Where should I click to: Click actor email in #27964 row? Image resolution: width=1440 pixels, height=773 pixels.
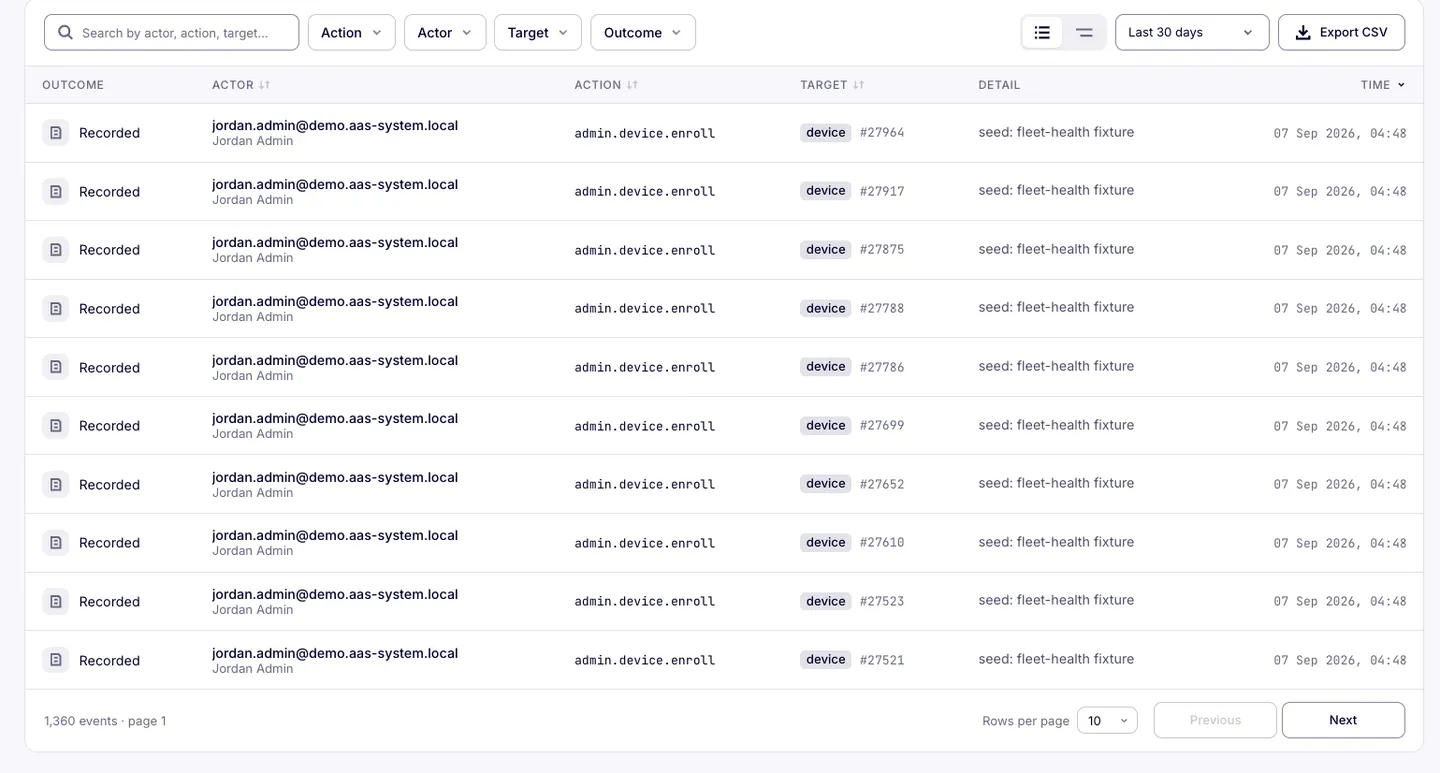tap(335, 125)
